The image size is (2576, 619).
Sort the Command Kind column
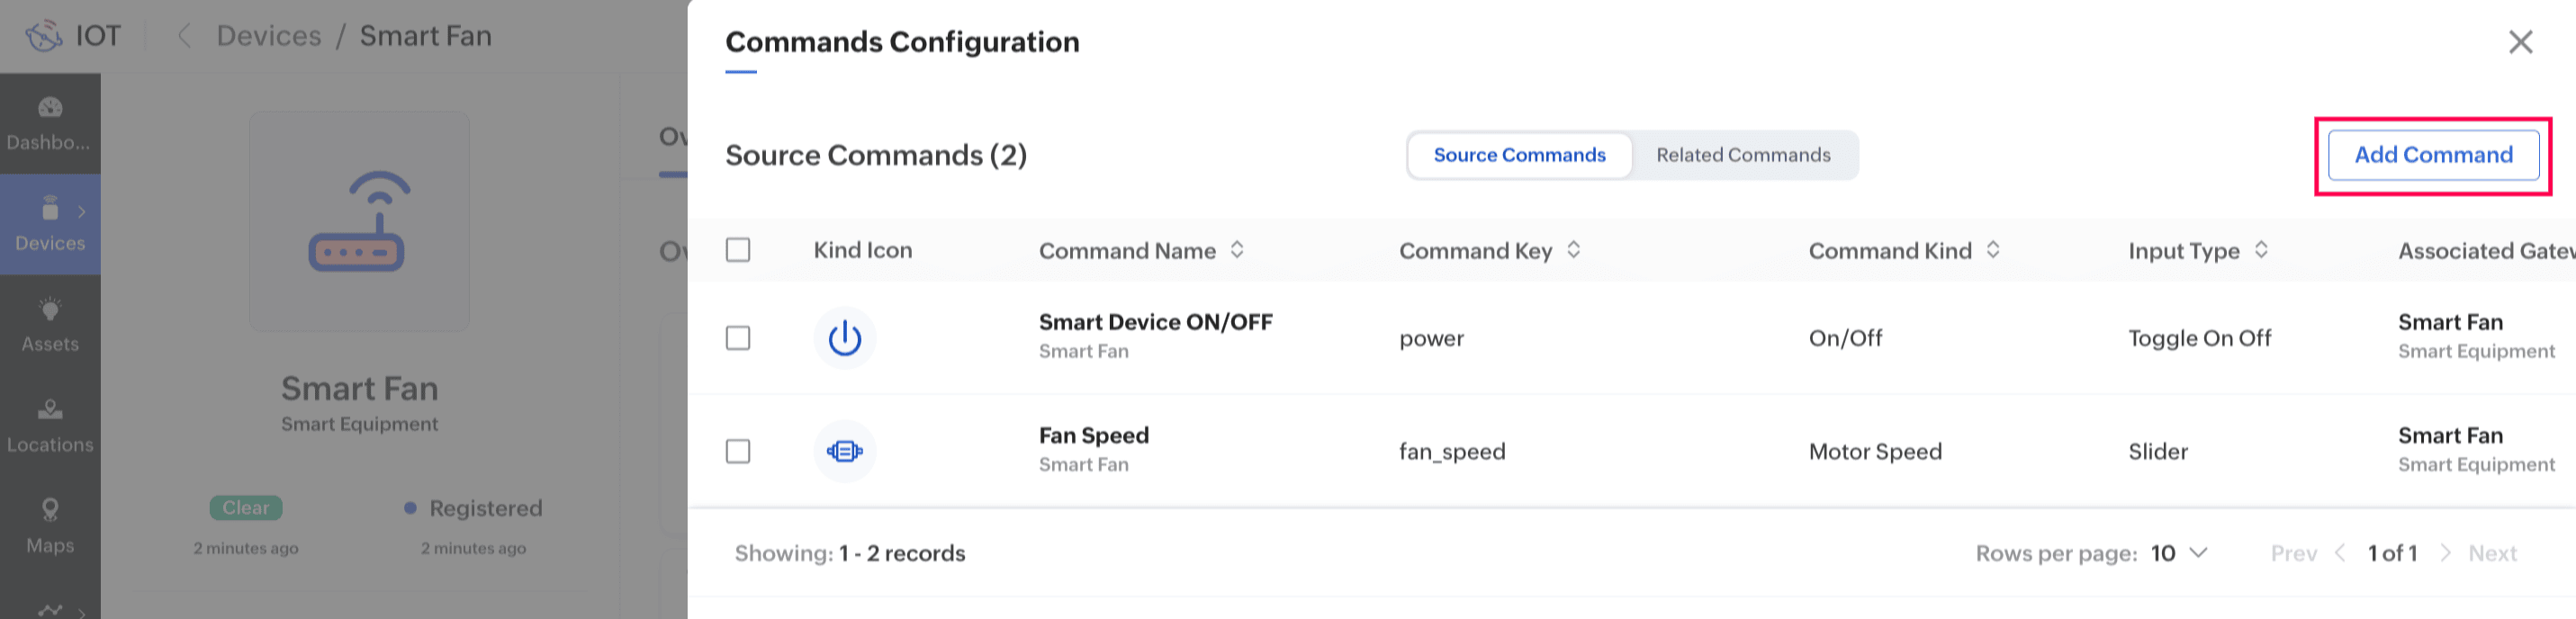pos(1992,250)
